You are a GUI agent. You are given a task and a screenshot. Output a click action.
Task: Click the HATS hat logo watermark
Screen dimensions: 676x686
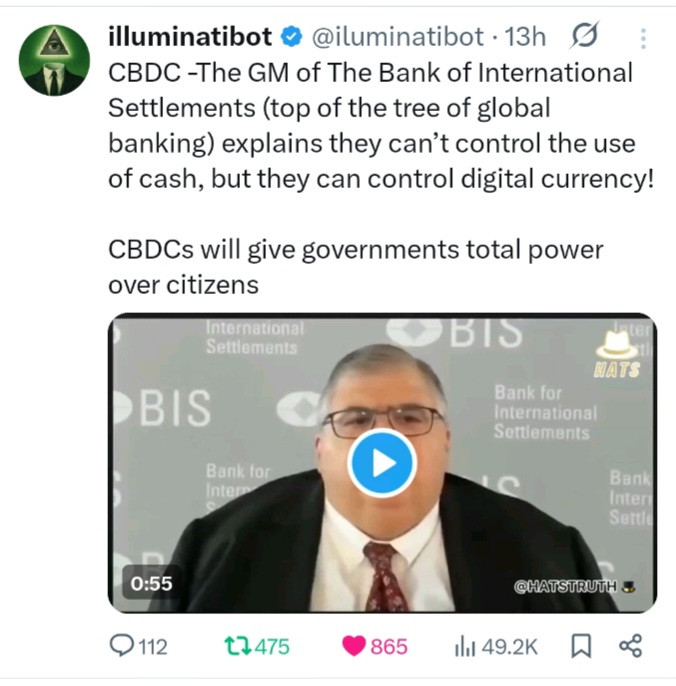tap(617, 355)
